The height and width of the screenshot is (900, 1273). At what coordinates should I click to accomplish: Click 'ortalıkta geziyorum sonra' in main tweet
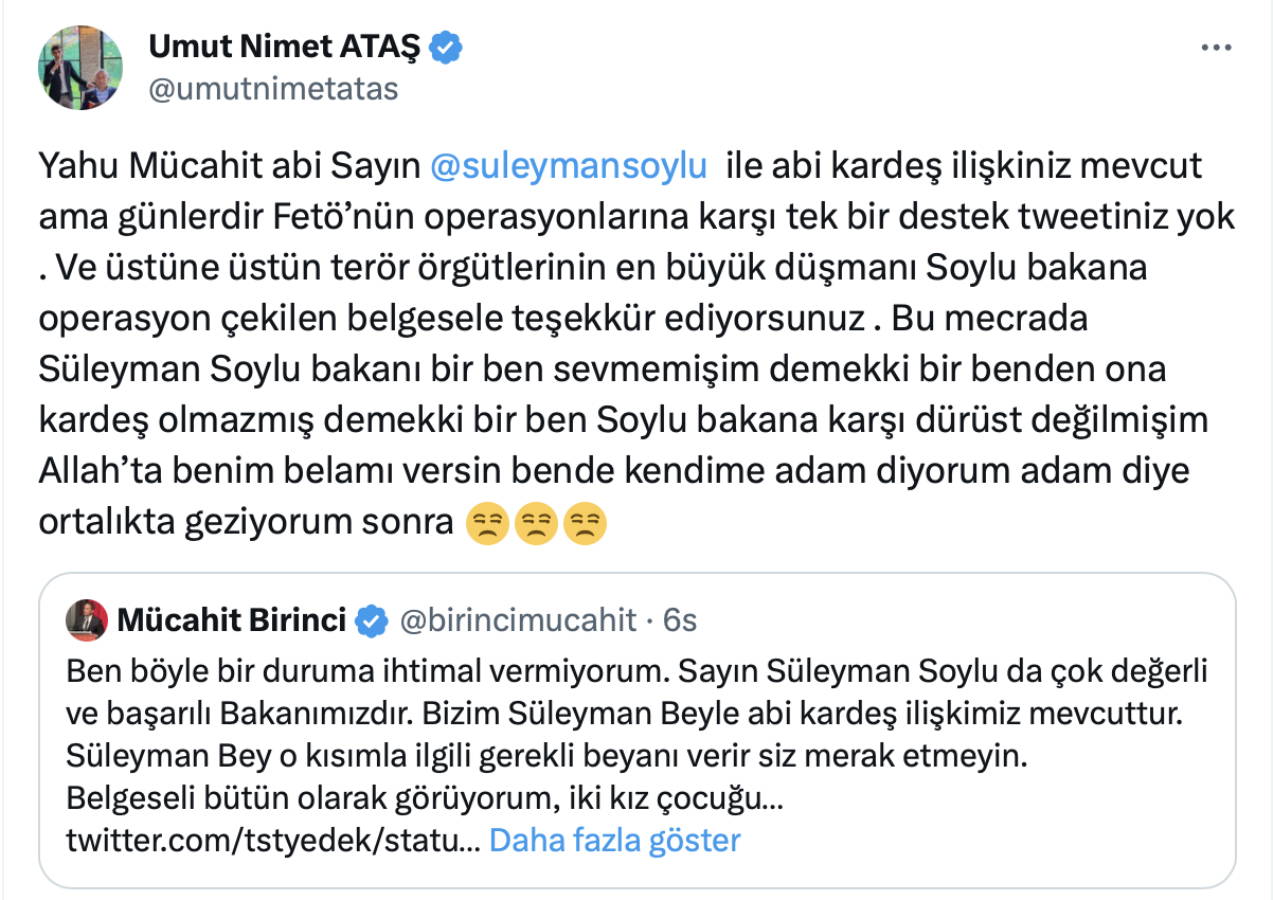tap(246, 522)
